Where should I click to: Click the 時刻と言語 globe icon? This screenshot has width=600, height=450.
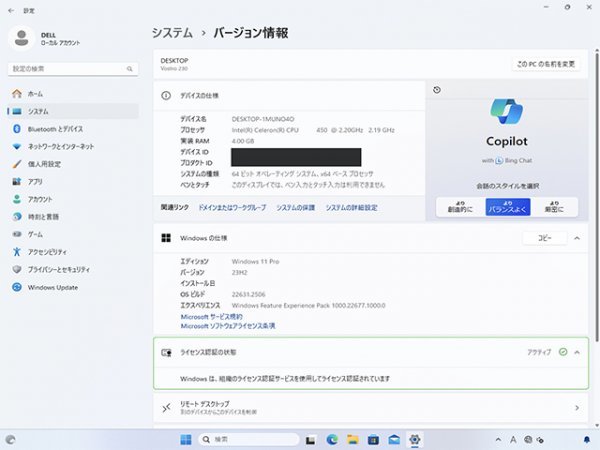17,217
